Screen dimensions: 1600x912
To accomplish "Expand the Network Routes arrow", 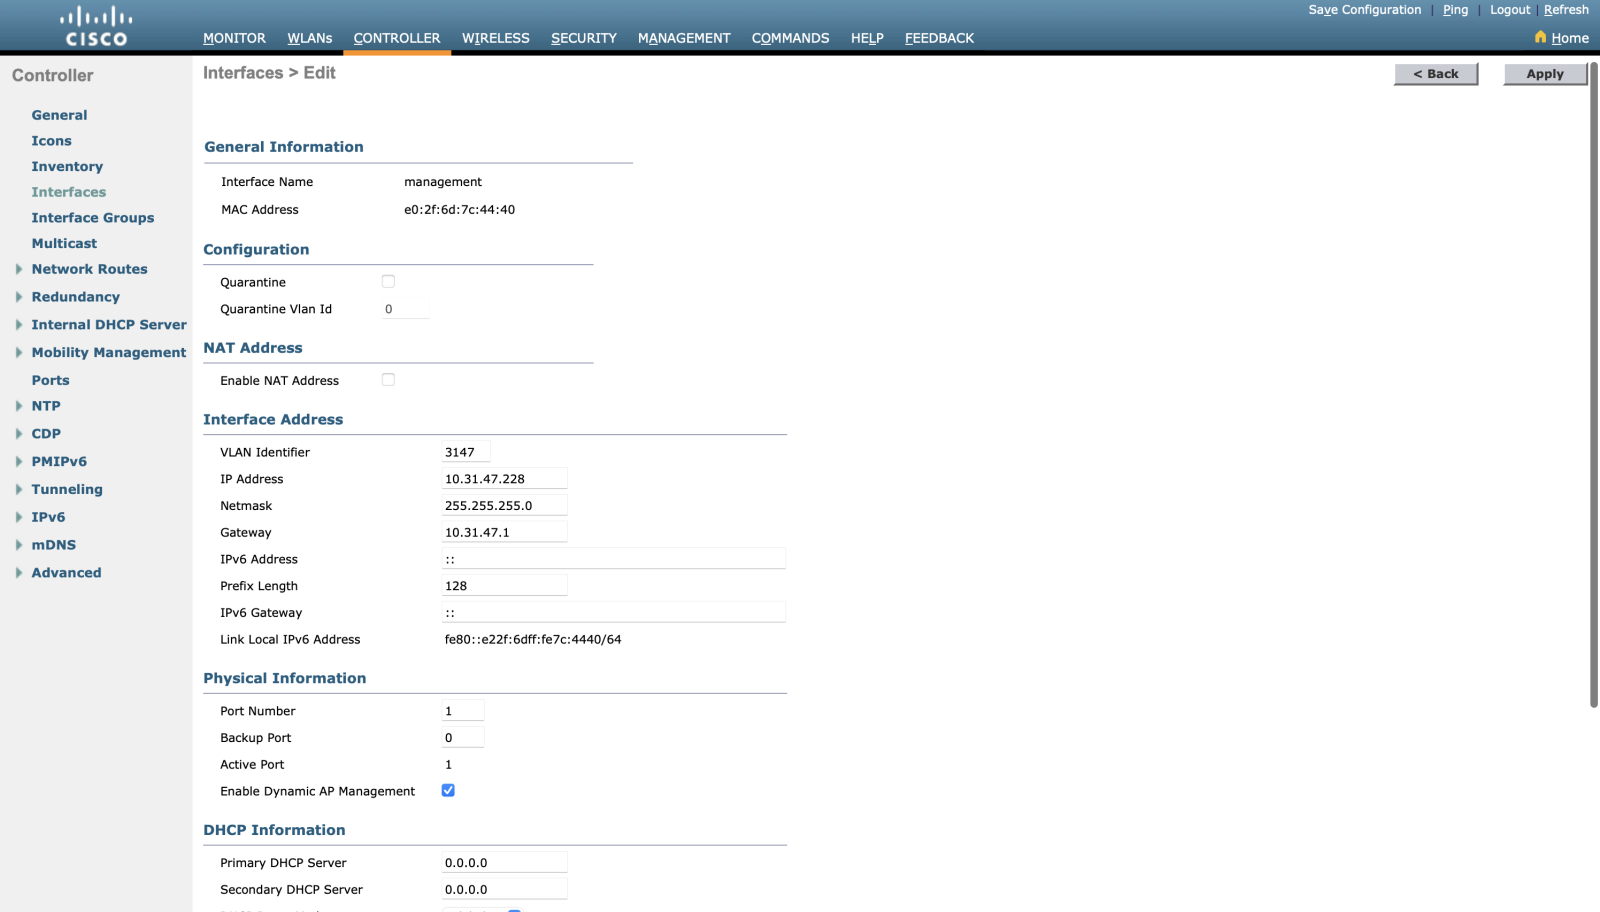I will pyautogui.click(x=19, y=269).
